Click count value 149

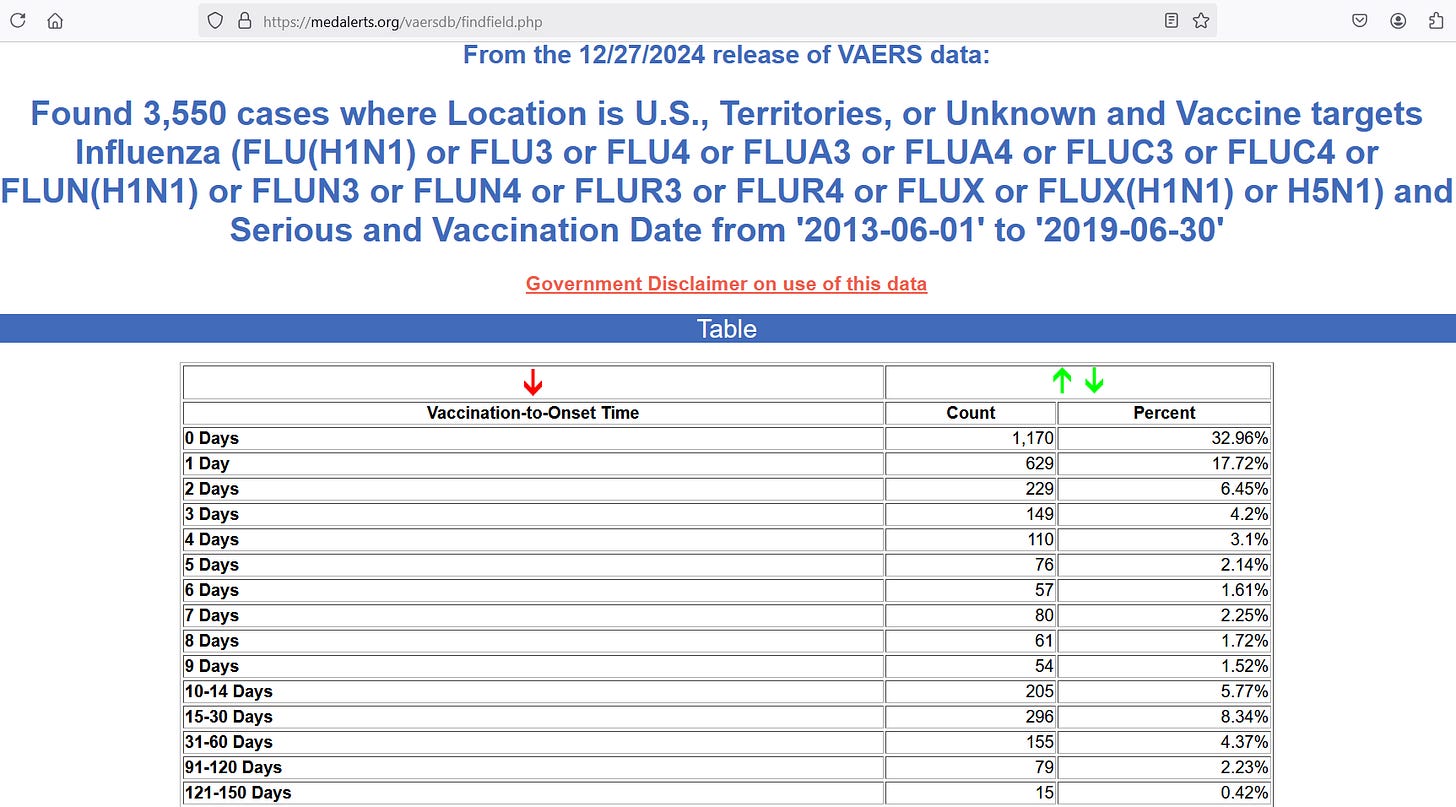click(x=1039, y=514)
